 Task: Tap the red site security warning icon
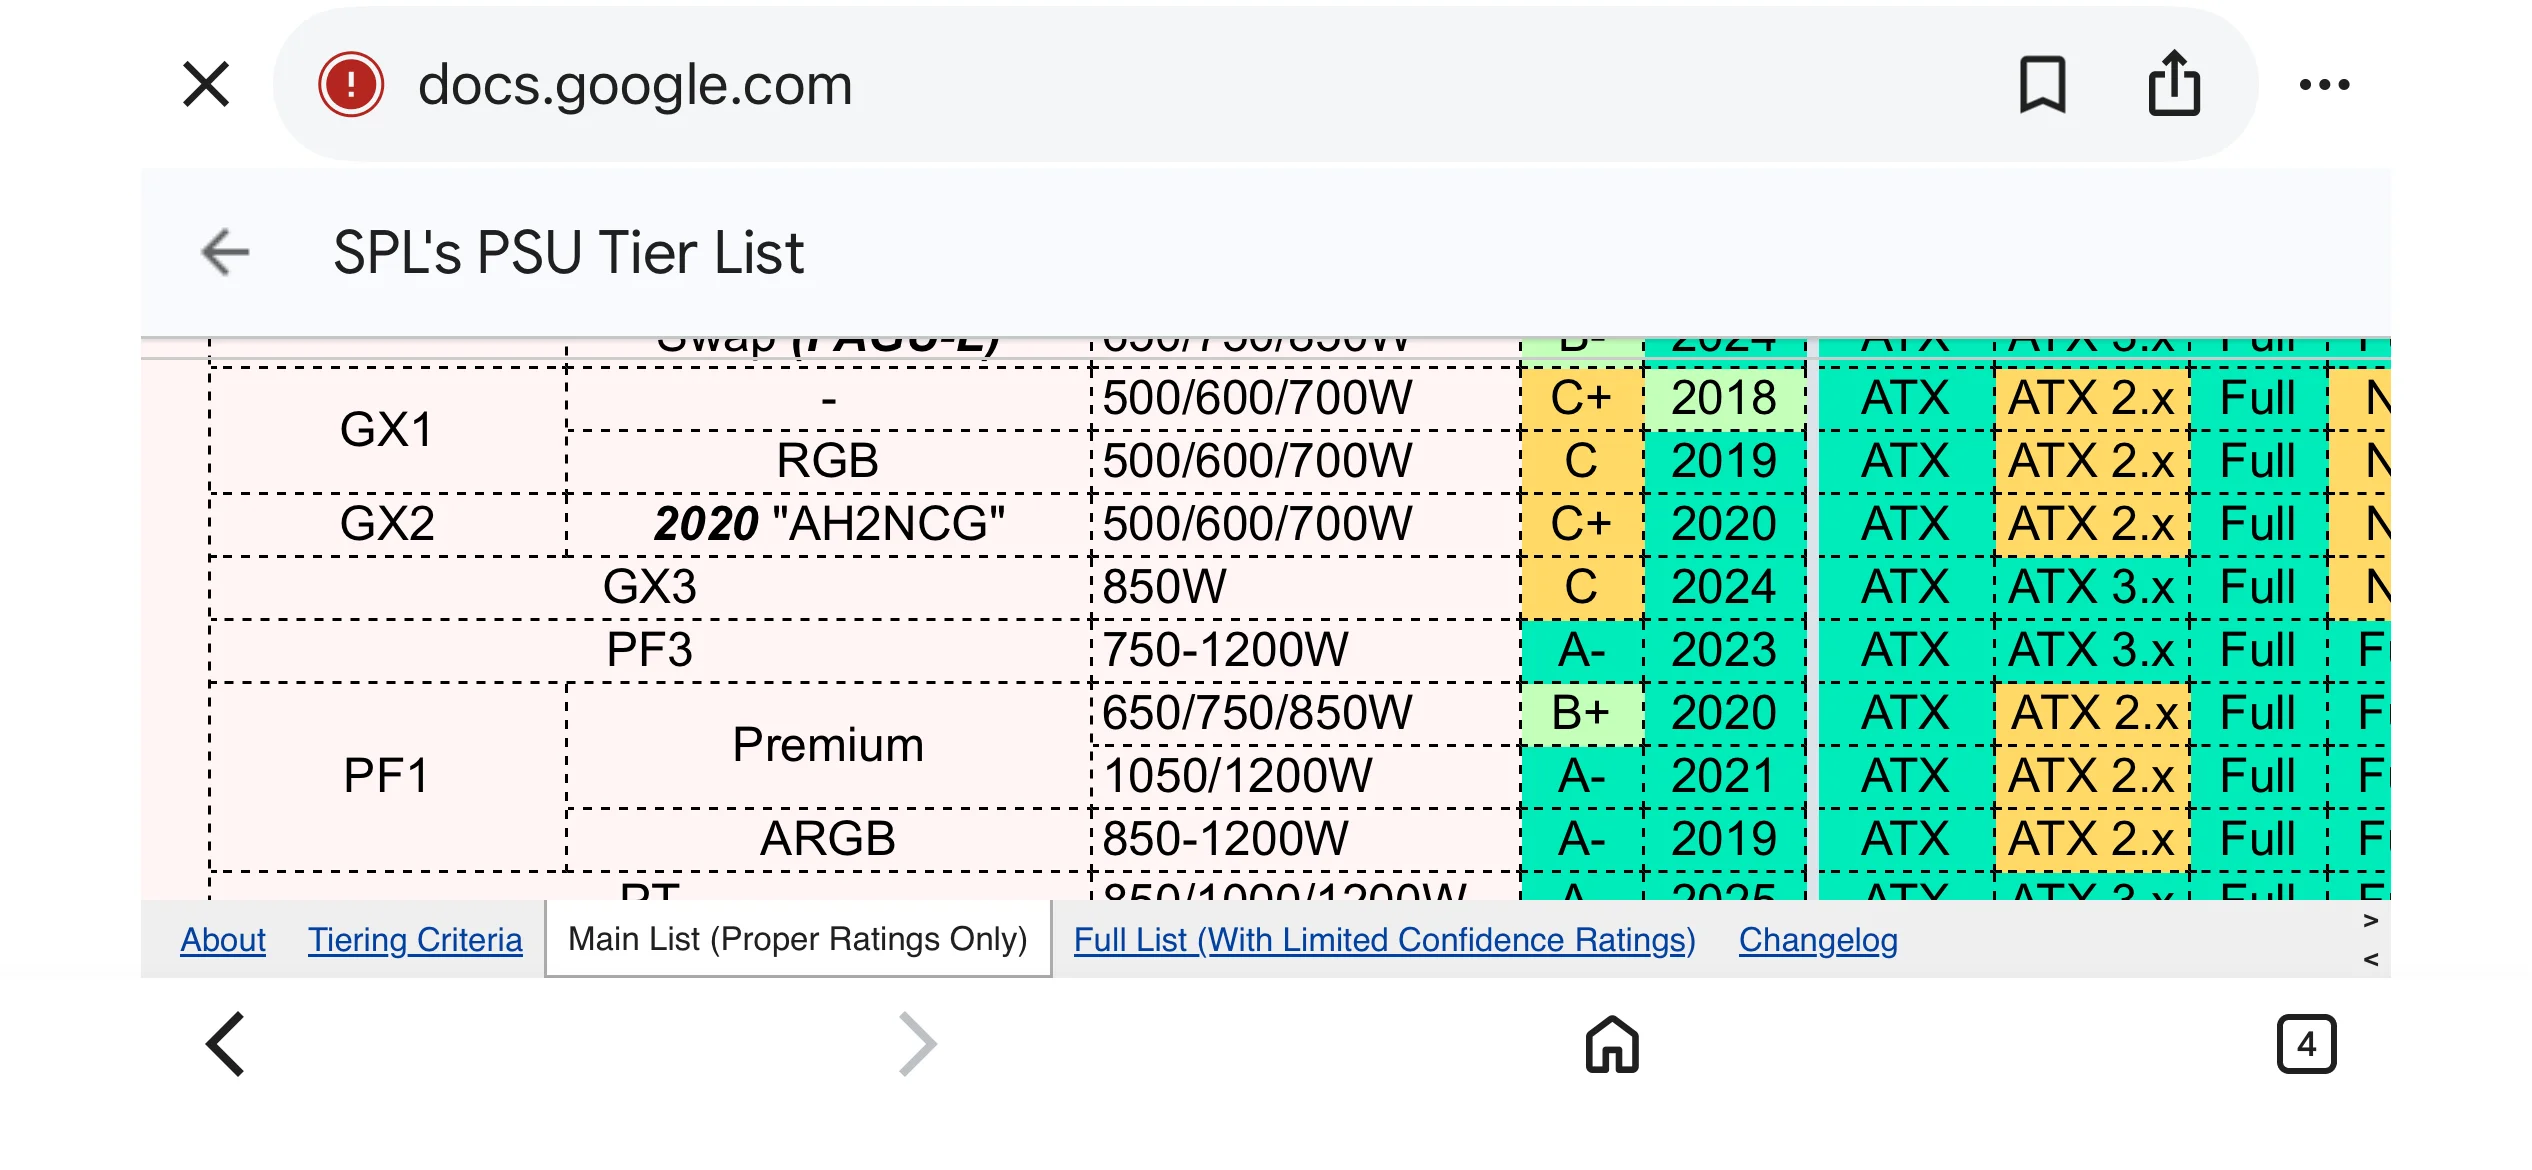pyautogui.click(x=350, y=84)
